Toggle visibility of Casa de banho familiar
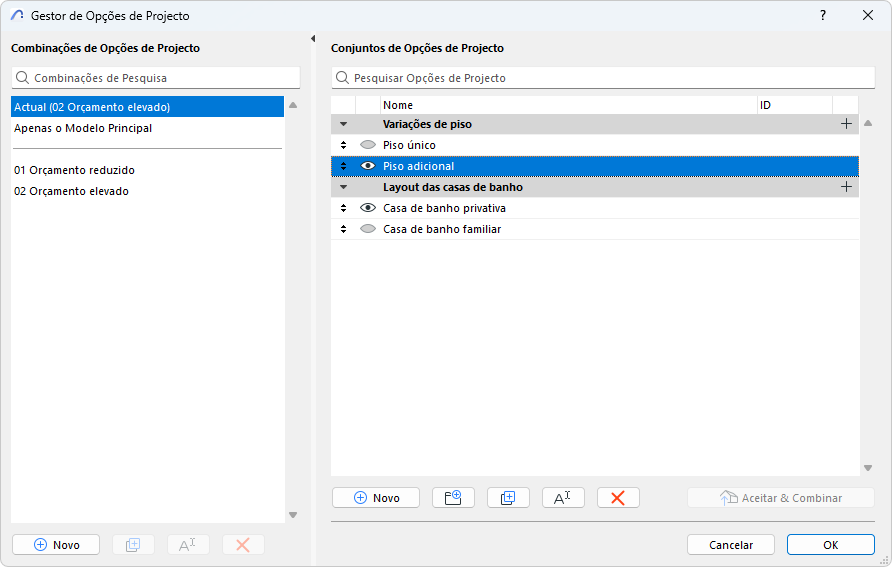The height and width of the screenshot is (567, 892). (x=368, y=229)
